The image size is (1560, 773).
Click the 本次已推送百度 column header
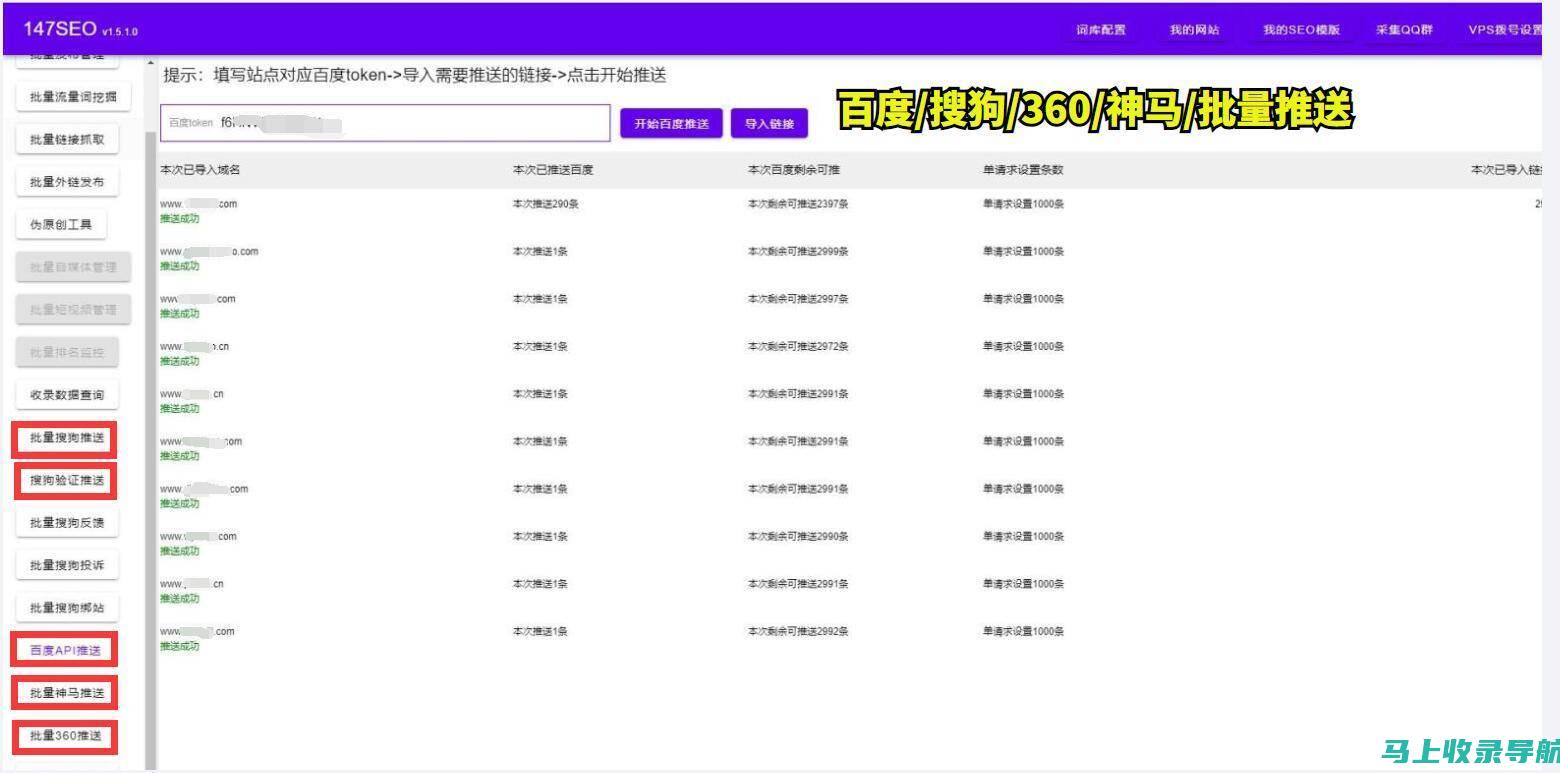(x=553, y=170)
